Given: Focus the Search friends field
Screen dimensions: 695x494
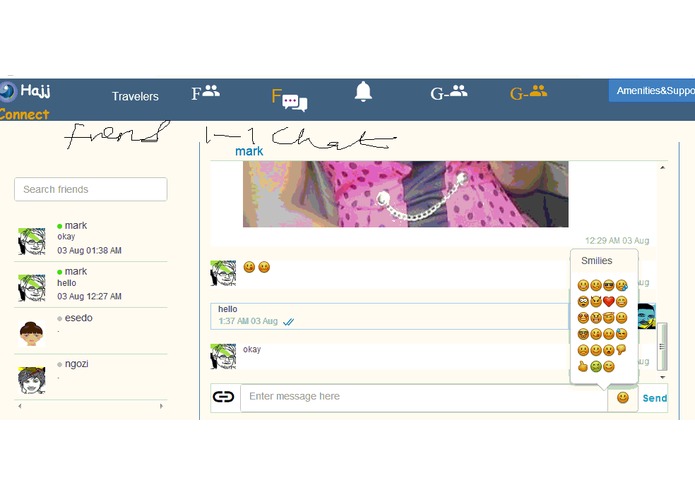Looking at the screenshot, I should [91, 189].
